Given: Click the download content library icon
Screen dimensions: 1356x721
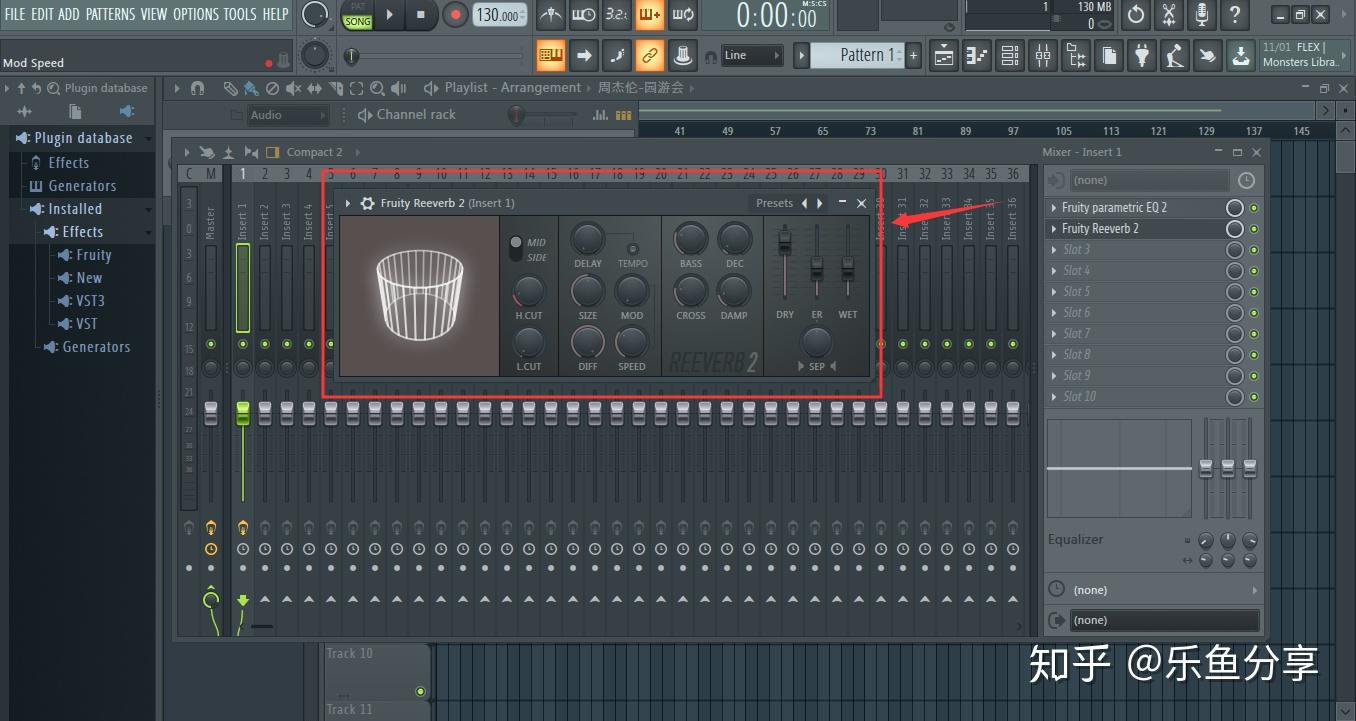Looking at the screenshot, I should pyautogui.click(x=1240, y=56).
